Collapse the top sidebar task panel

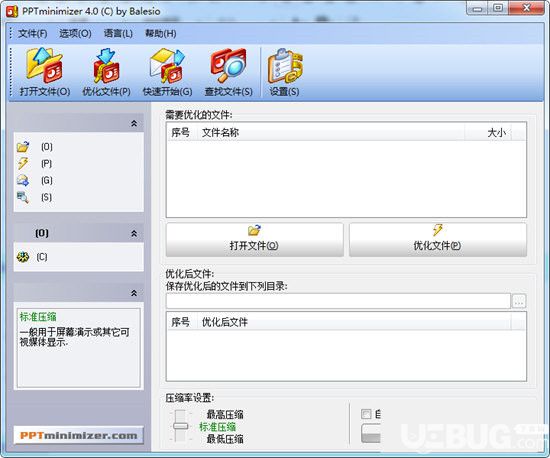click(134, 123)
